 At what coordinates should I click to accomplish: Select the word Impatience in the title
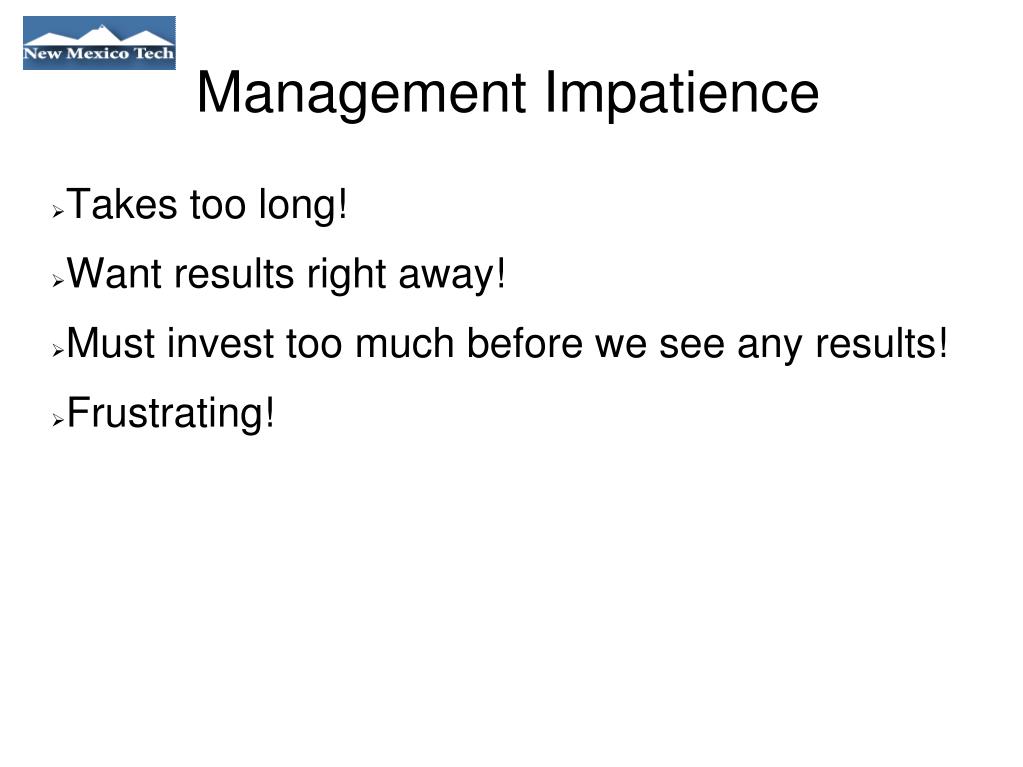coord(681,95)
